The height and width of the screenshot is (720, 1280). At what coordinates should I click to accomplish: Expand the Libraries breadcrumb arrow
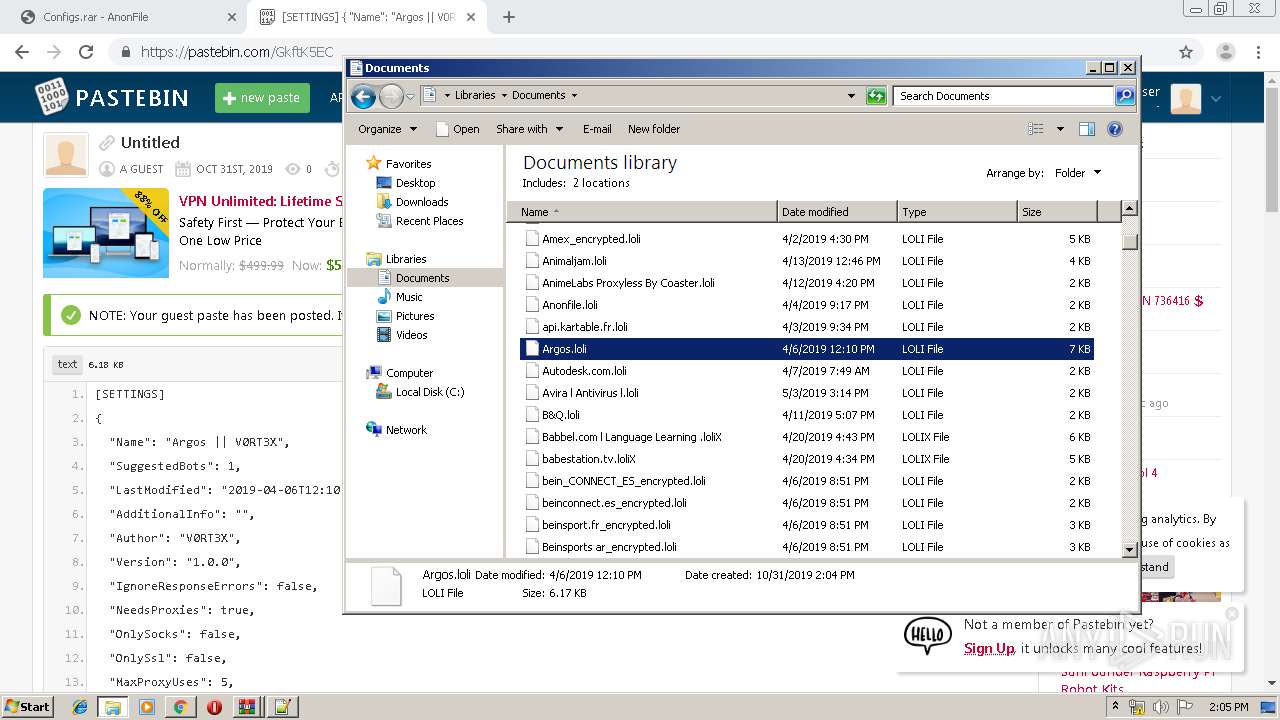504,96
